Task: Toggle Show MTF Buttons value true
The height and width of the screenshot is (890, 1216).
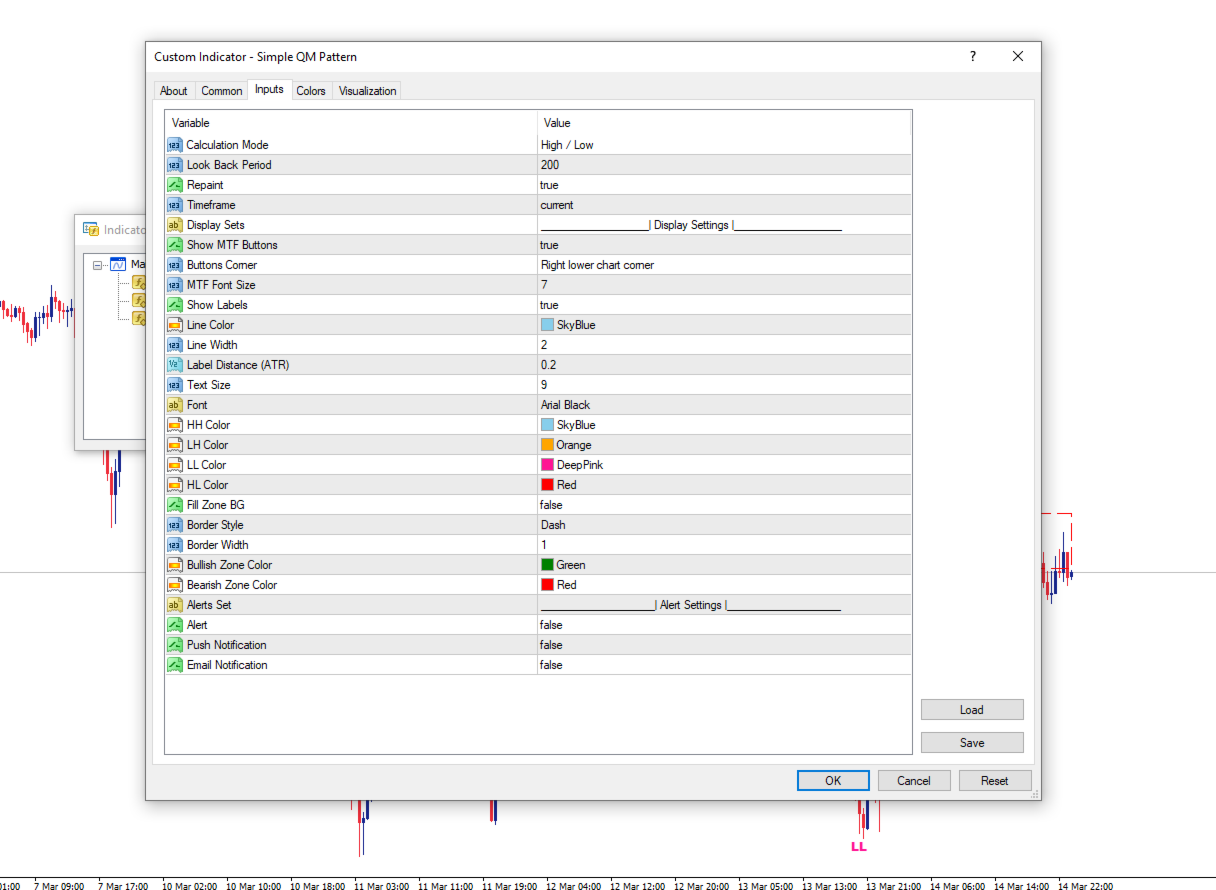Action: [x=724, y=245]
